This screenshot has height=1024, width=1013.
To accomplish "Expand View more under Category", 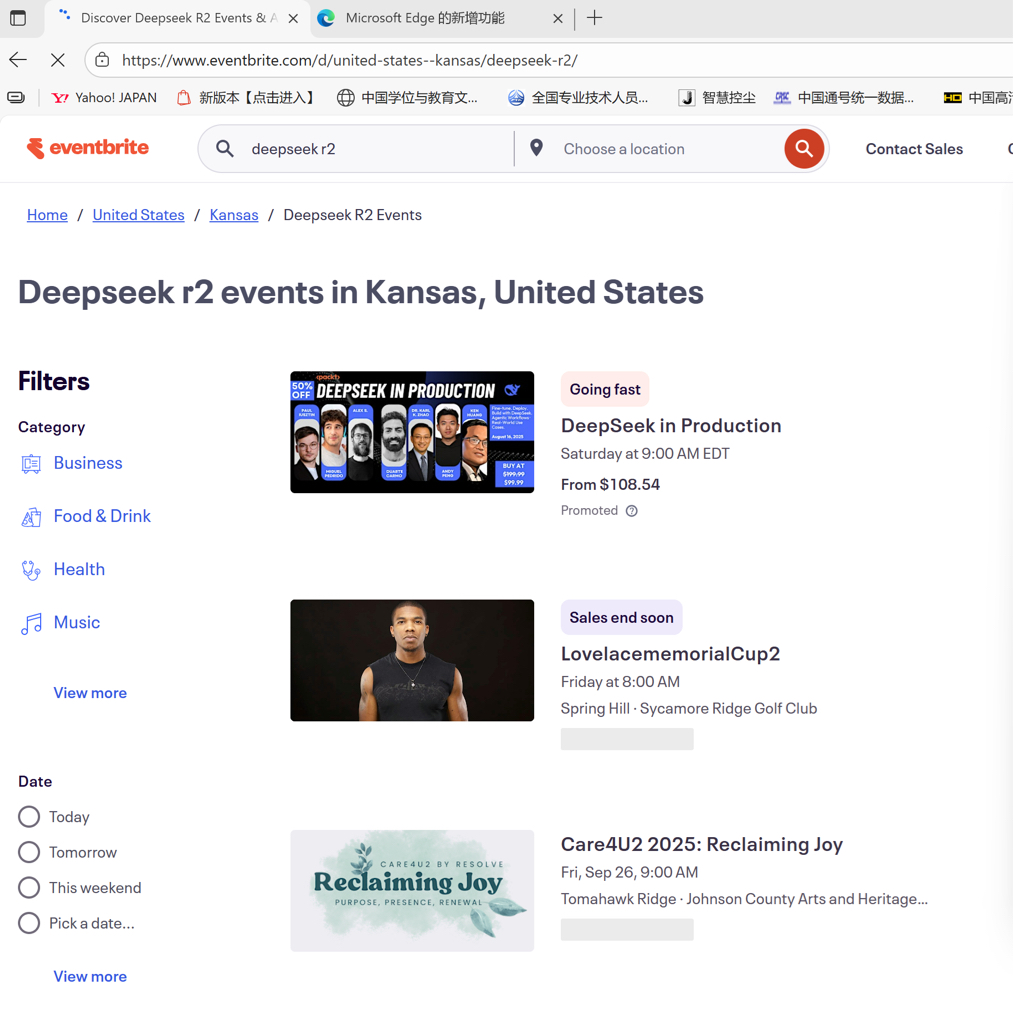I will pos(90,692).
